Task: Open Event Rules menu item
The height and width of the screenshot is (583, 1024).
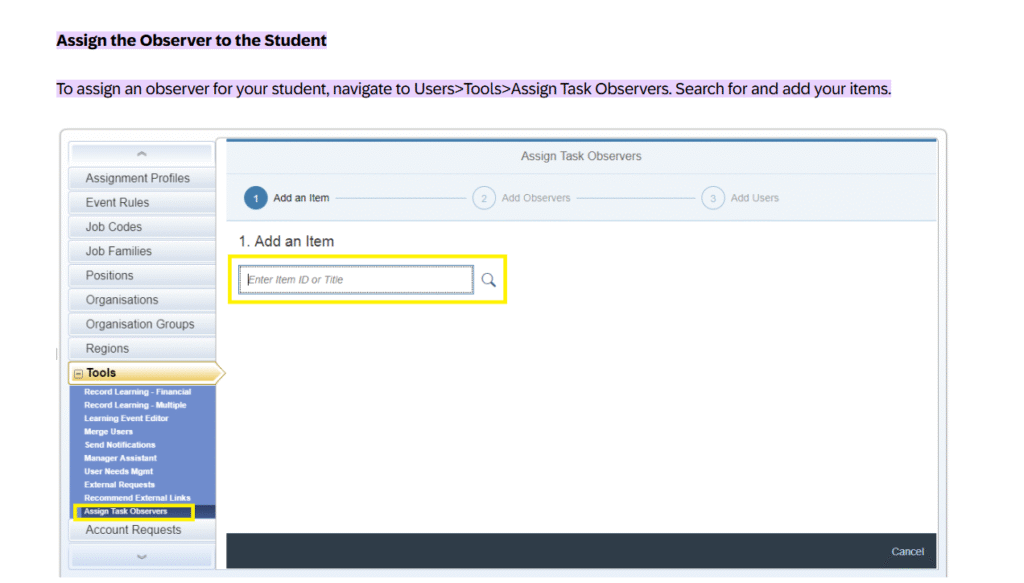Action: (x=117, y=202)
